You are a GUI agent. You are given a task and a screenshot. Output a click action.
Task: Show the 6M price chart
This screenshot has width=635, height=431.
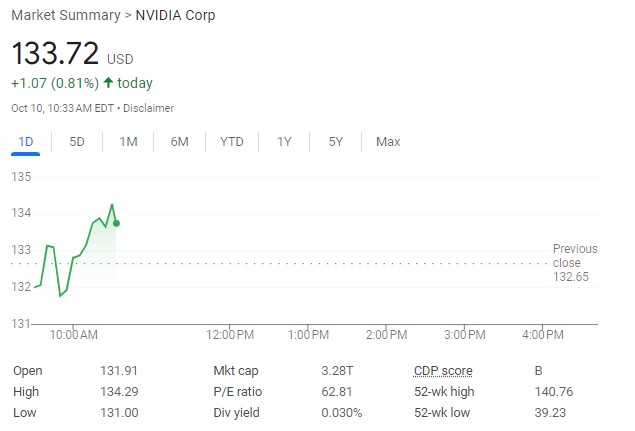point(180,142)
